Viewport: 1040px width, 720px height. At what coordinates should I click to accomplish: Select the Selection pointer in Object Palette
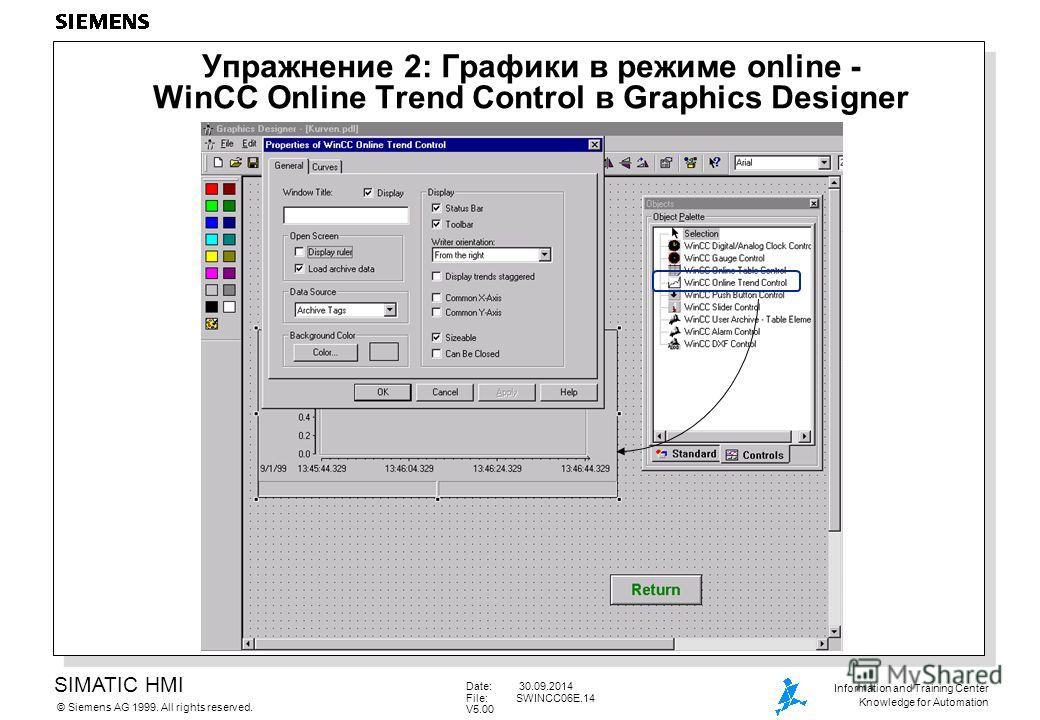(x=675, y=233)
